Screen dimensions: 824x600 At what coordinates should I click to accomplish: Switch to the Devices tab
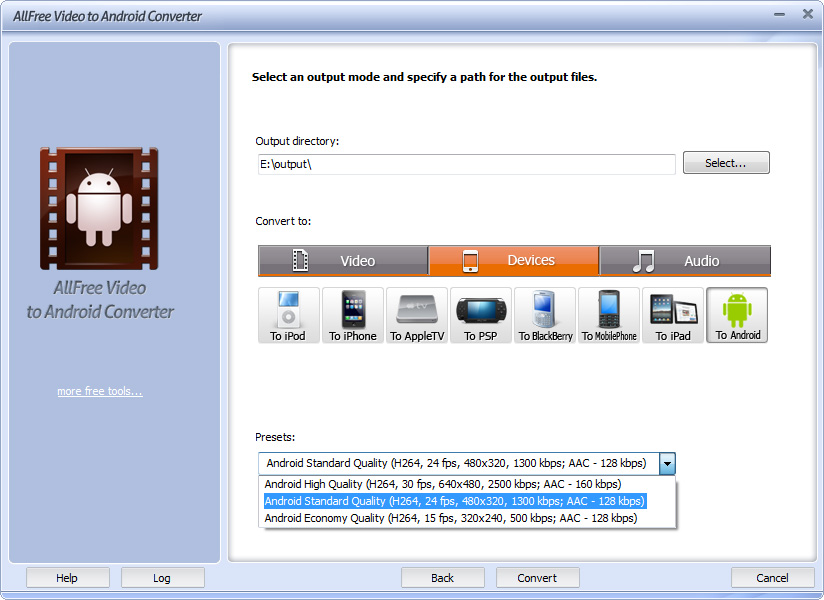[x=514, y=261]
